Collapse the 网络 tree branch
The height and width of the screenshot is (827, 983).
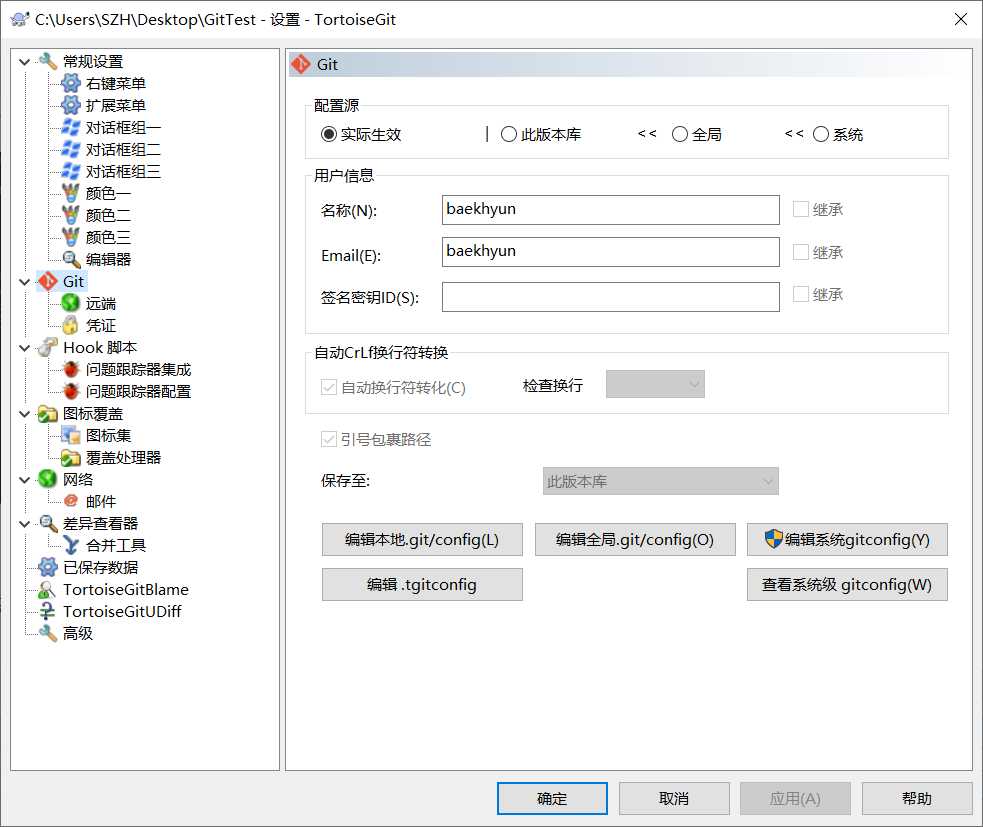(23, 479)
